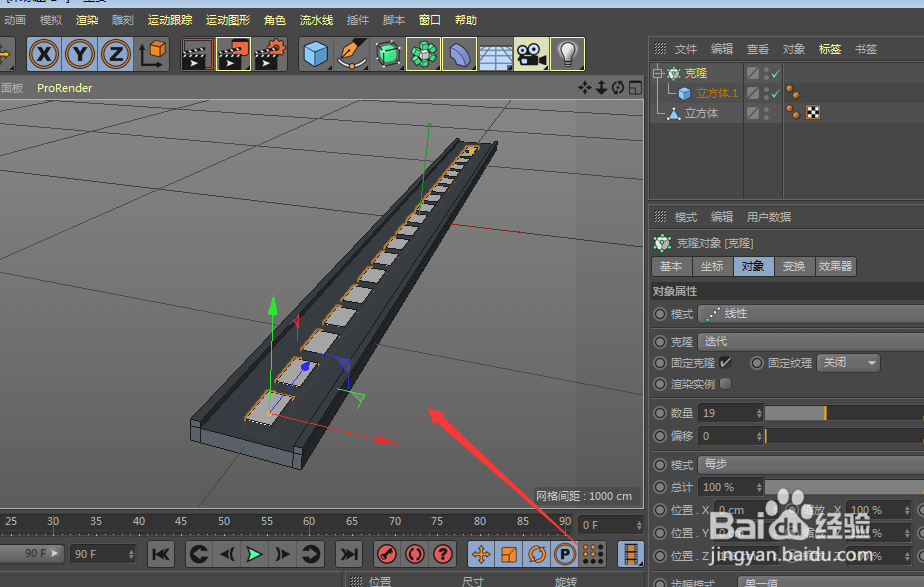Enable the 渲染实例 checkbox
This screenshot has width=924, height=587.
(x=726, y=384)
